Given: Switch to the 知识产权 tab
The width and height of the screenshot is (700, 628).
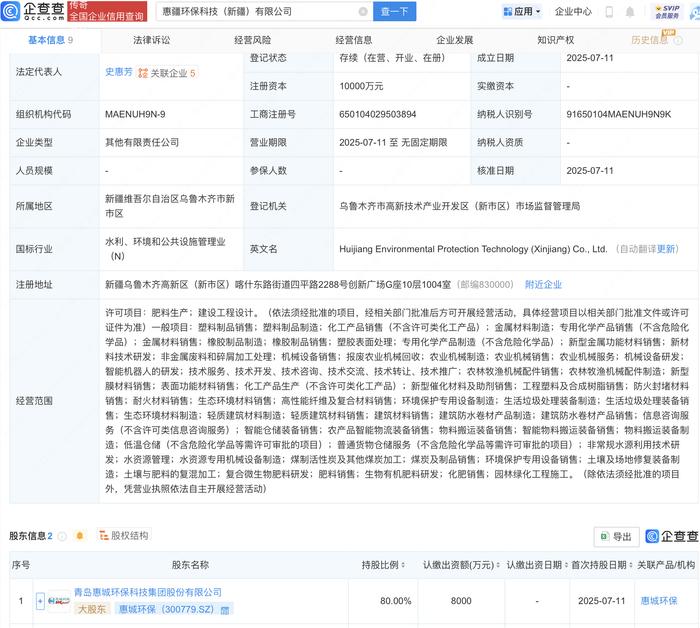Looking at the screenshot, I should click(x=555, y=40).
